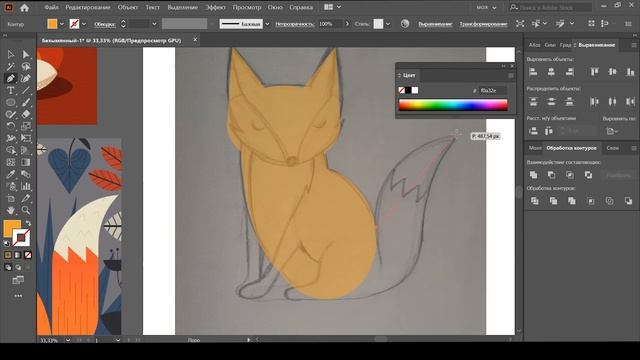Choose the Eyedropper tool

11,174
